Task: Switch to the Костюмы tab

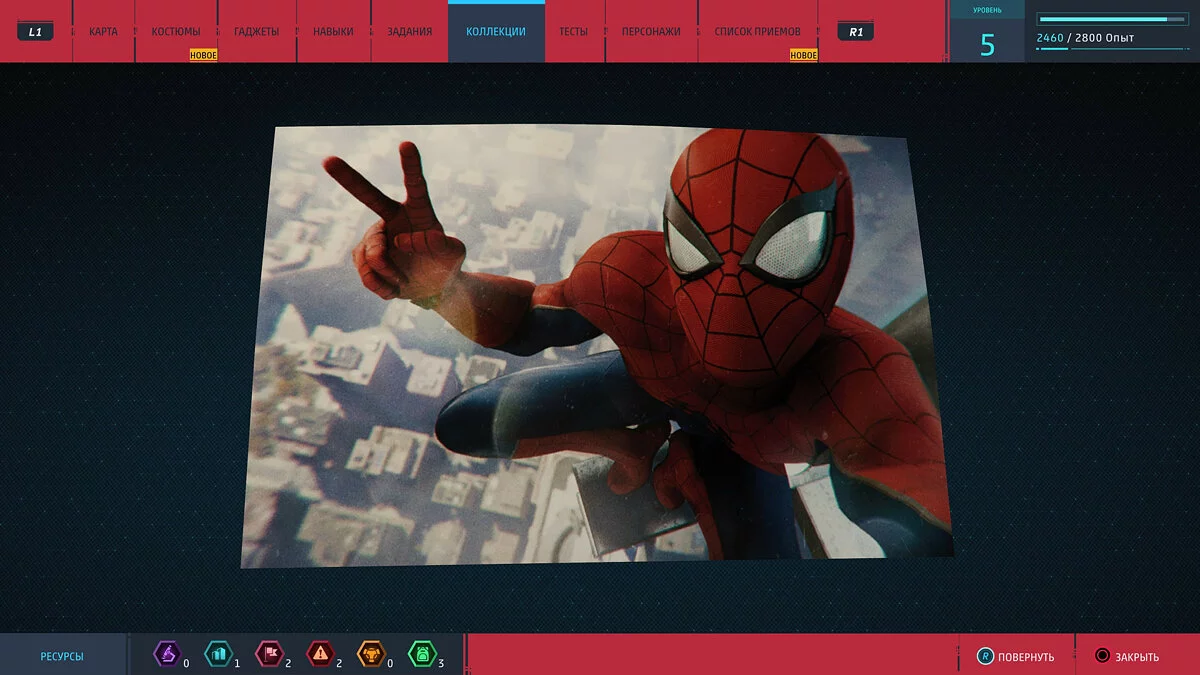Action: [176, 32]
